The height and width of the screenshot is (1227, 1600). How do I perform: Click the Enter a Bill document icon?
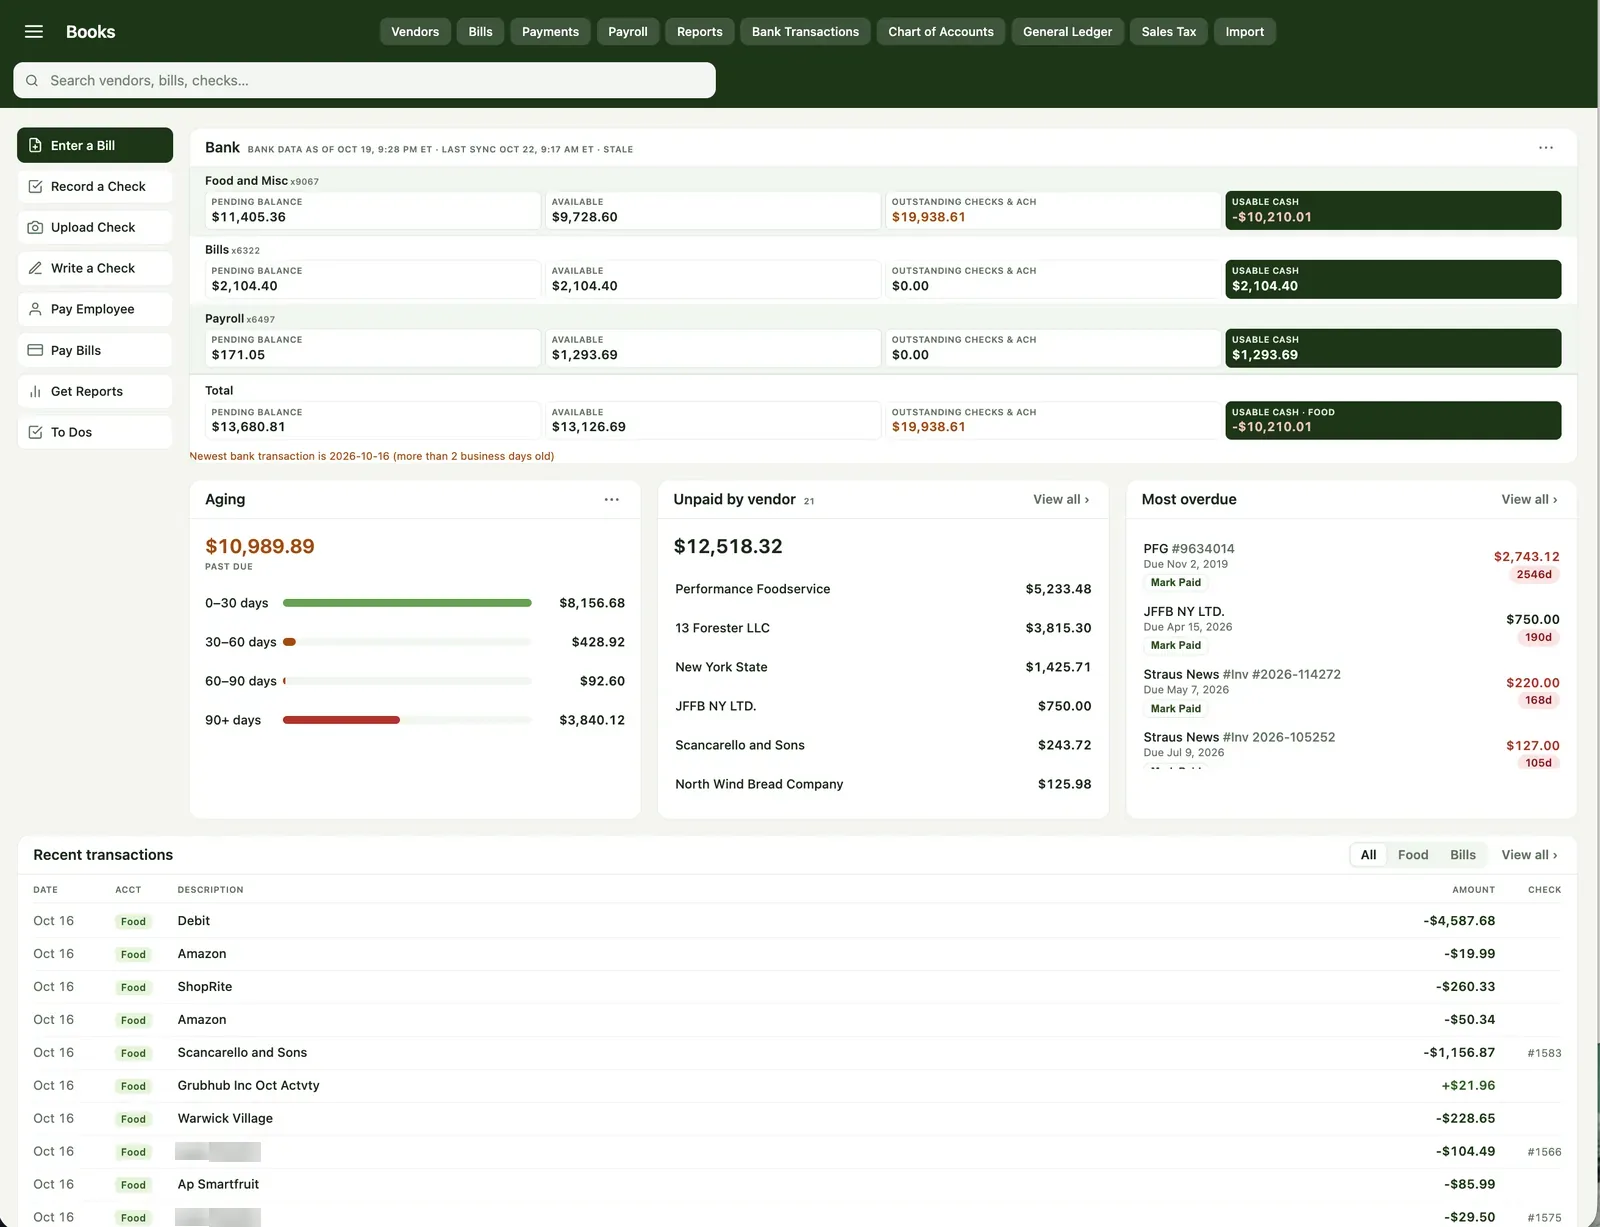point(35,145)
